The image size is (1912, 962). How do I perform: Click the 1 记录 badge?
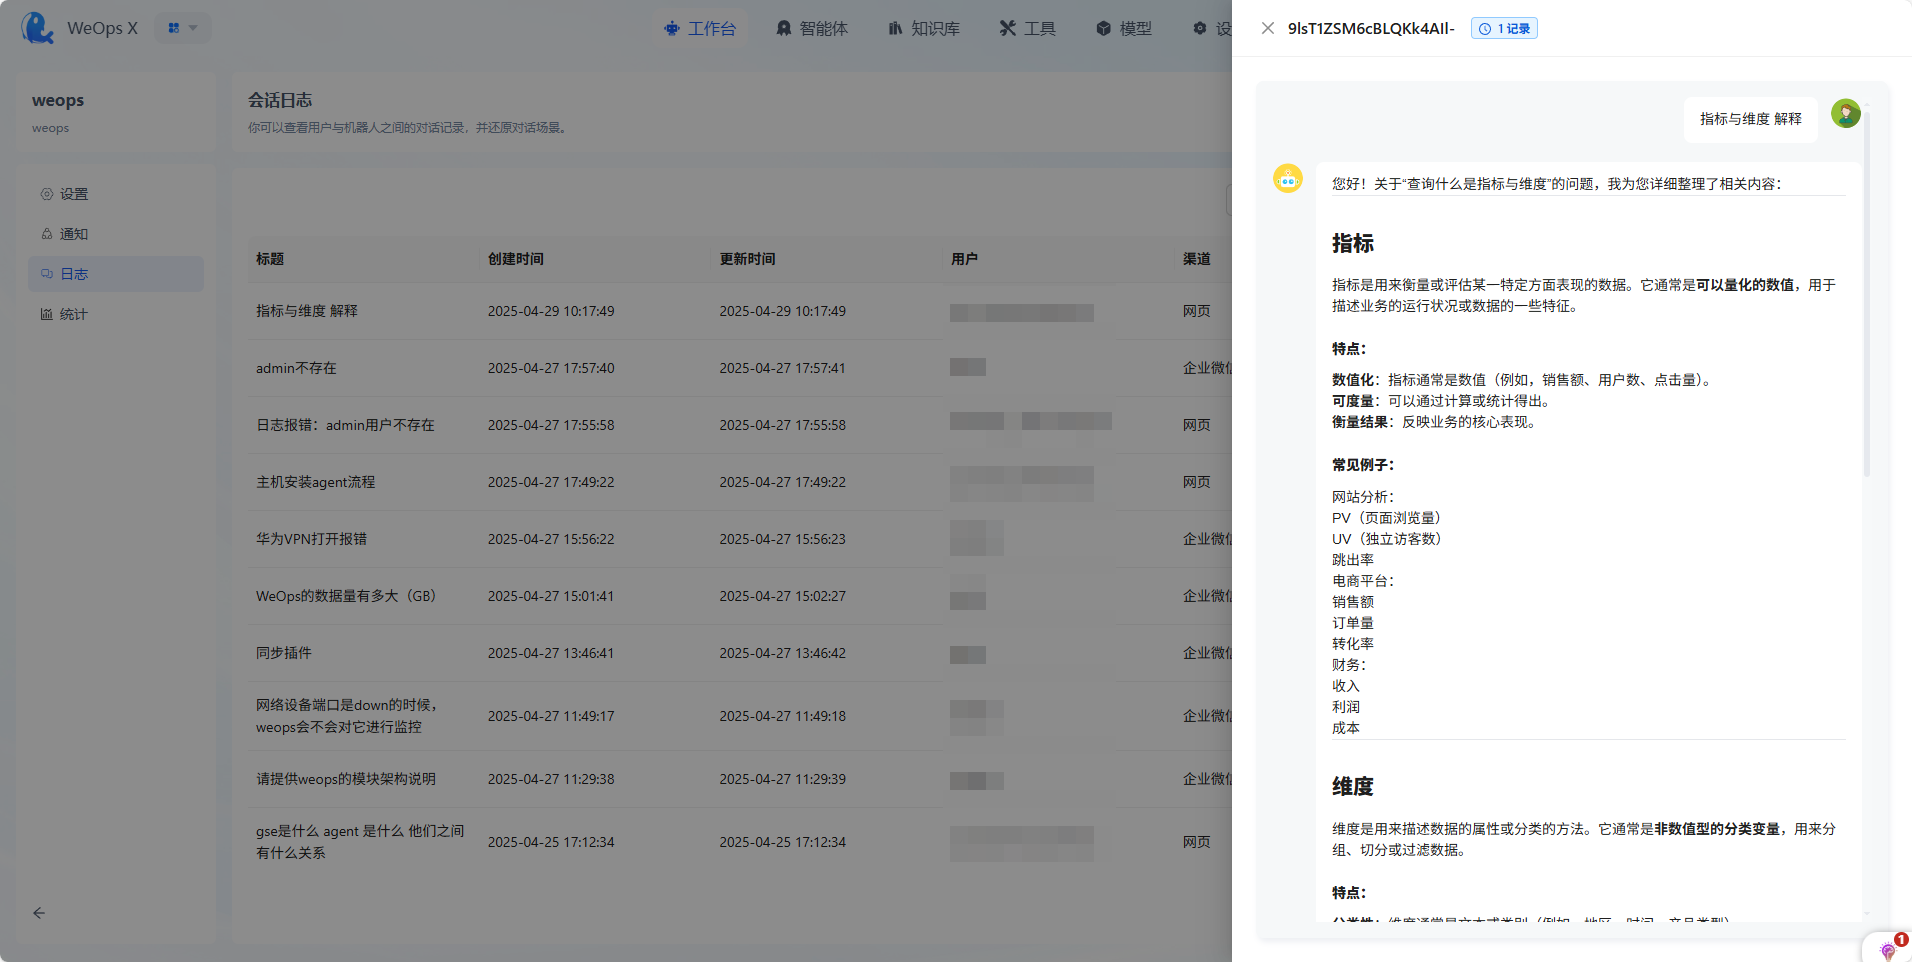(x=1504, y=28)
